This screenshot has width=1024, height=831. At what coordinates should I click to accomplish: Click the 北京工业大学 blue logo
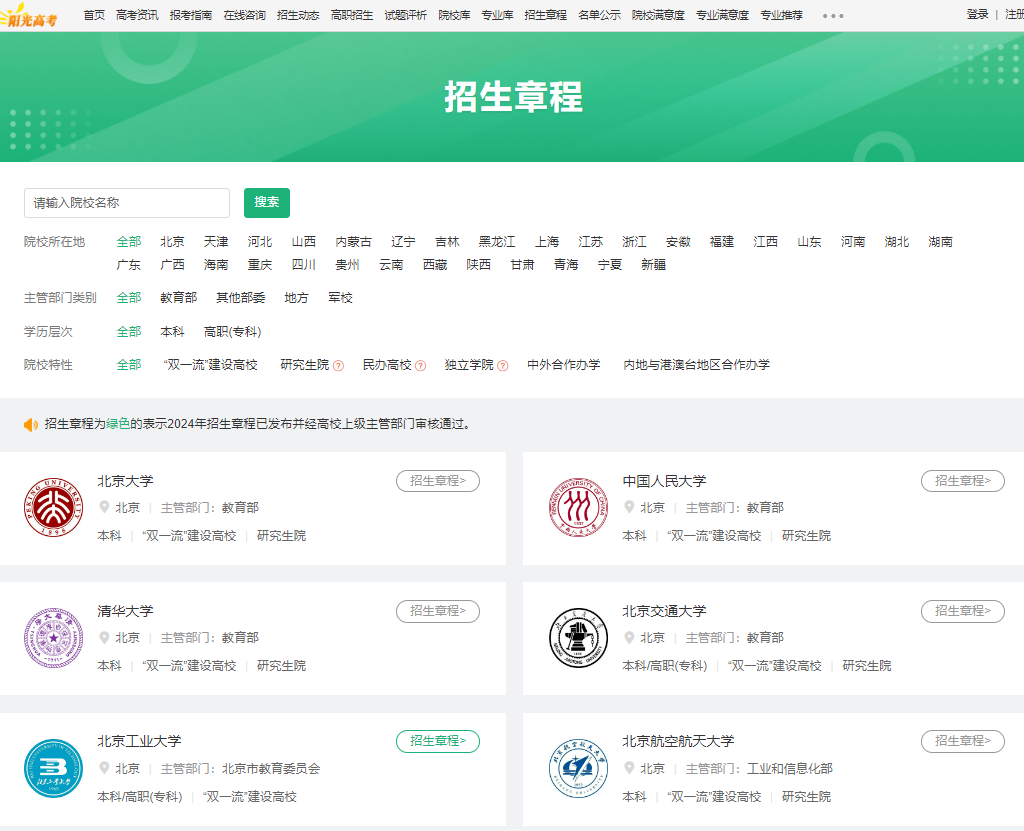[53, 768]
